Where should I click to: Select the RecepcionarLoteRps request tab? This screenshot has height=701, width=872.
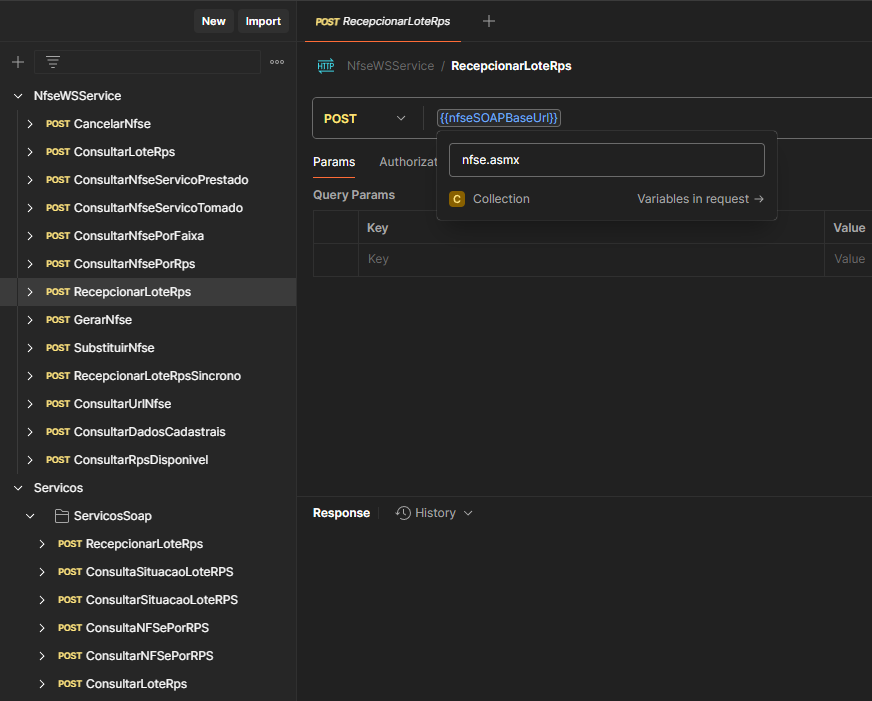click(x=383, y=21)
